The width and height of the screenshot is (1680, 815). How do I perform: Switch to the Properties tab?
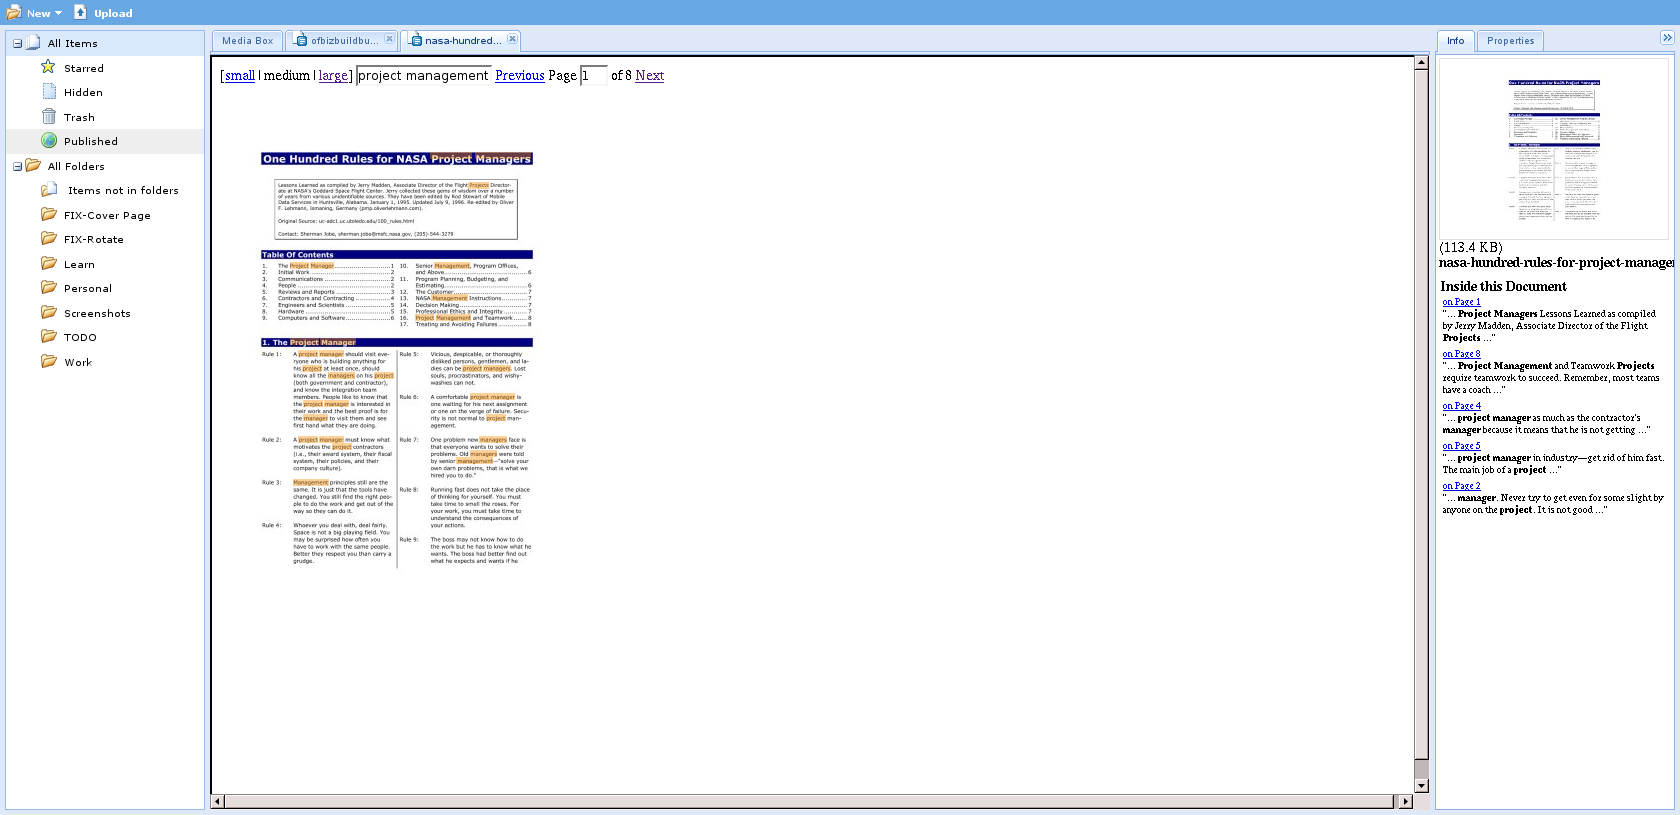click(x=1509, y=41)
